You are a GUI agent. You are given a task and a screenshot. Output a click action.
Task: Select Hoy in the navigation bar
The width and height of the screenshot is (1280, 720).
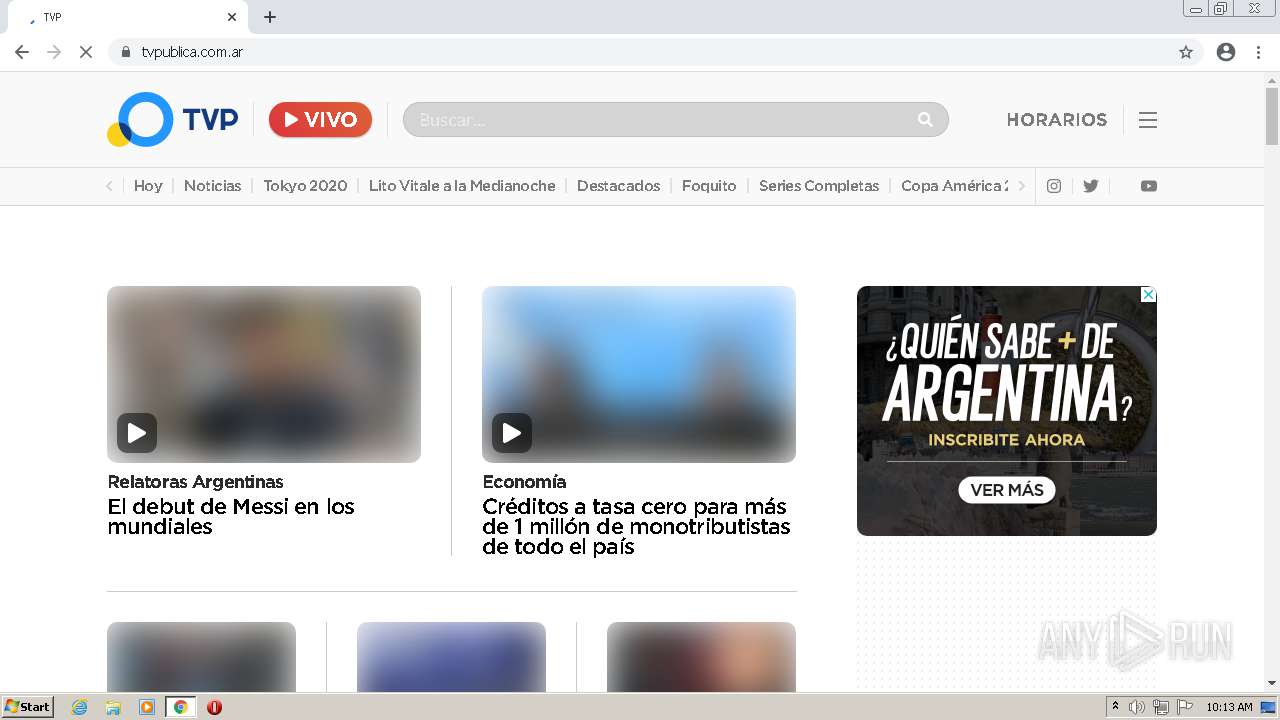(x=148, y=186)
